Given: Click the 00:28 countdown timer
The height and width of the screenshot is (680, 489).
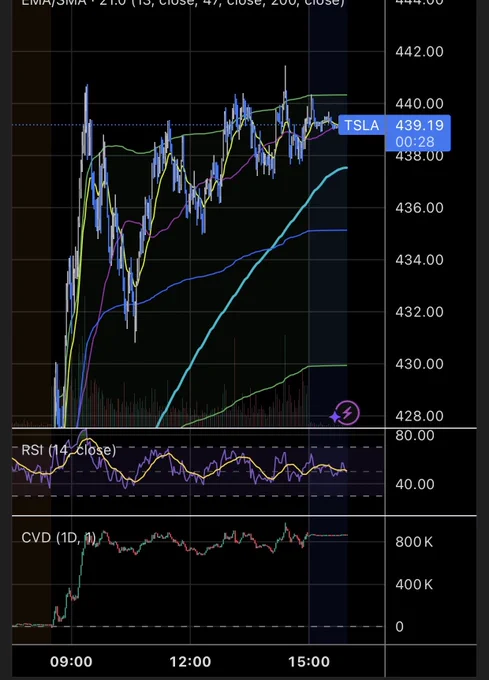Looking at the screenshot, I should pyautogui.click(x=414, y=142).
